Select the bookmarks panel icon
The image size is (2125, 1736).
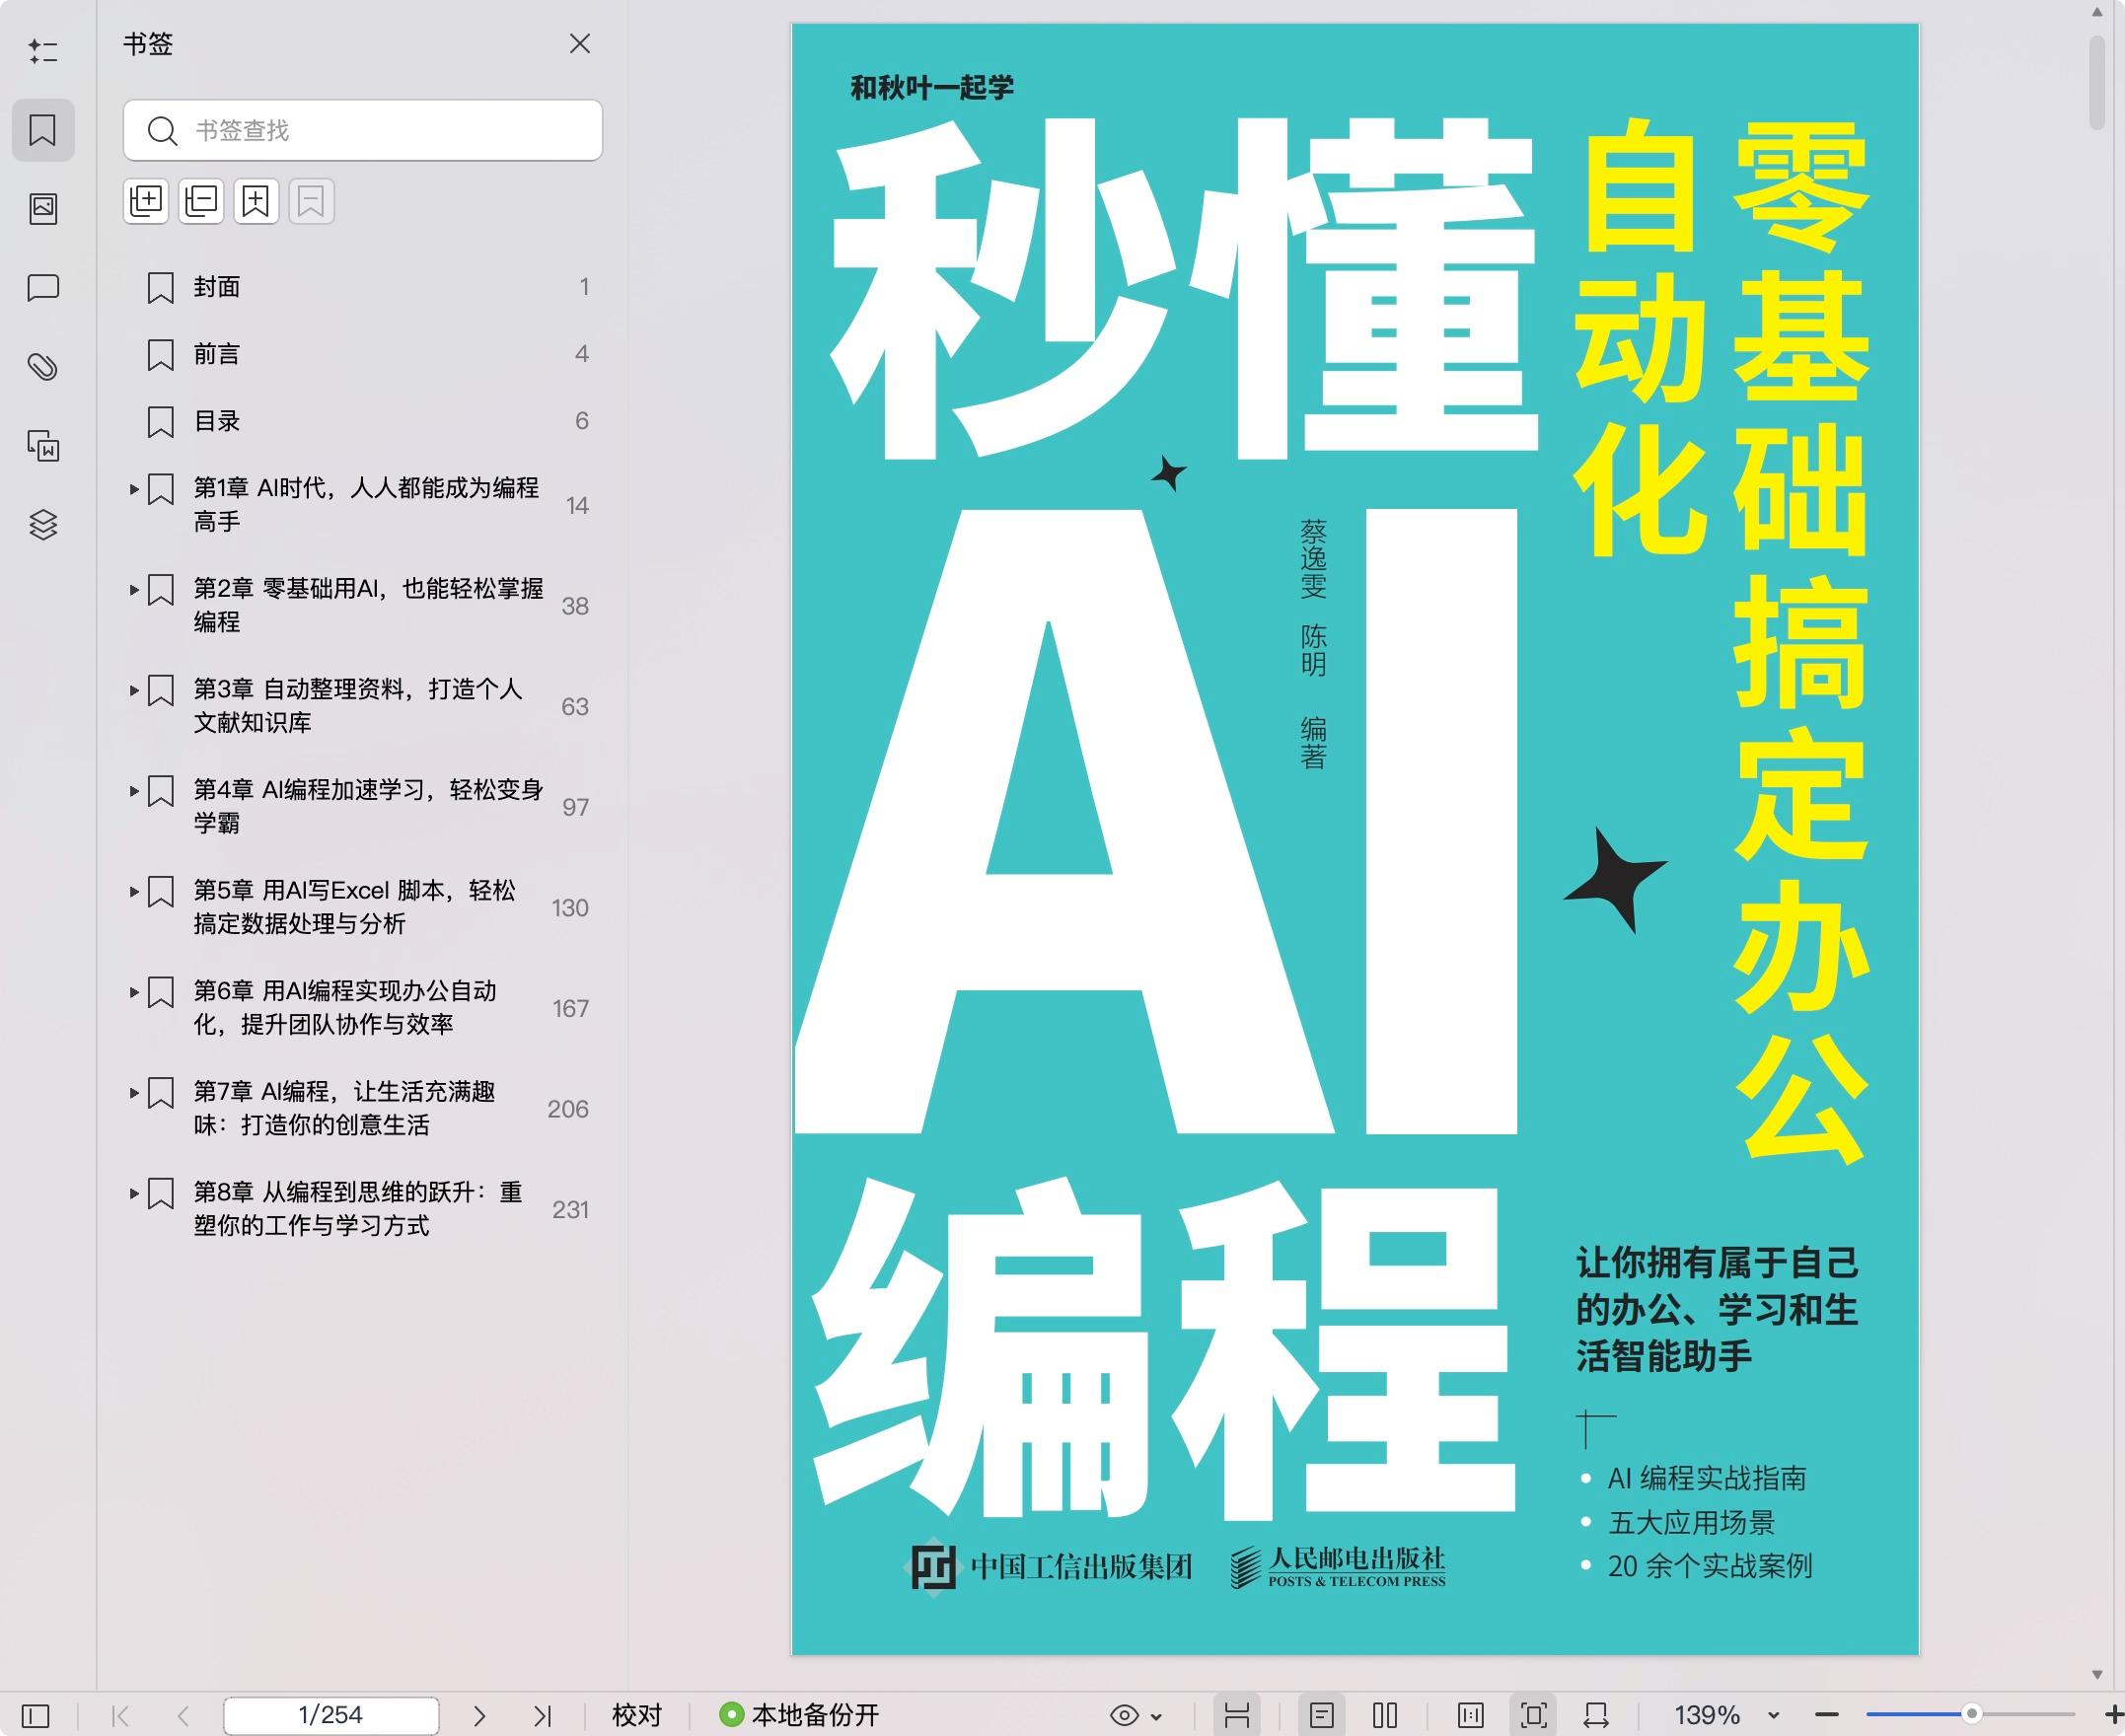43,130
